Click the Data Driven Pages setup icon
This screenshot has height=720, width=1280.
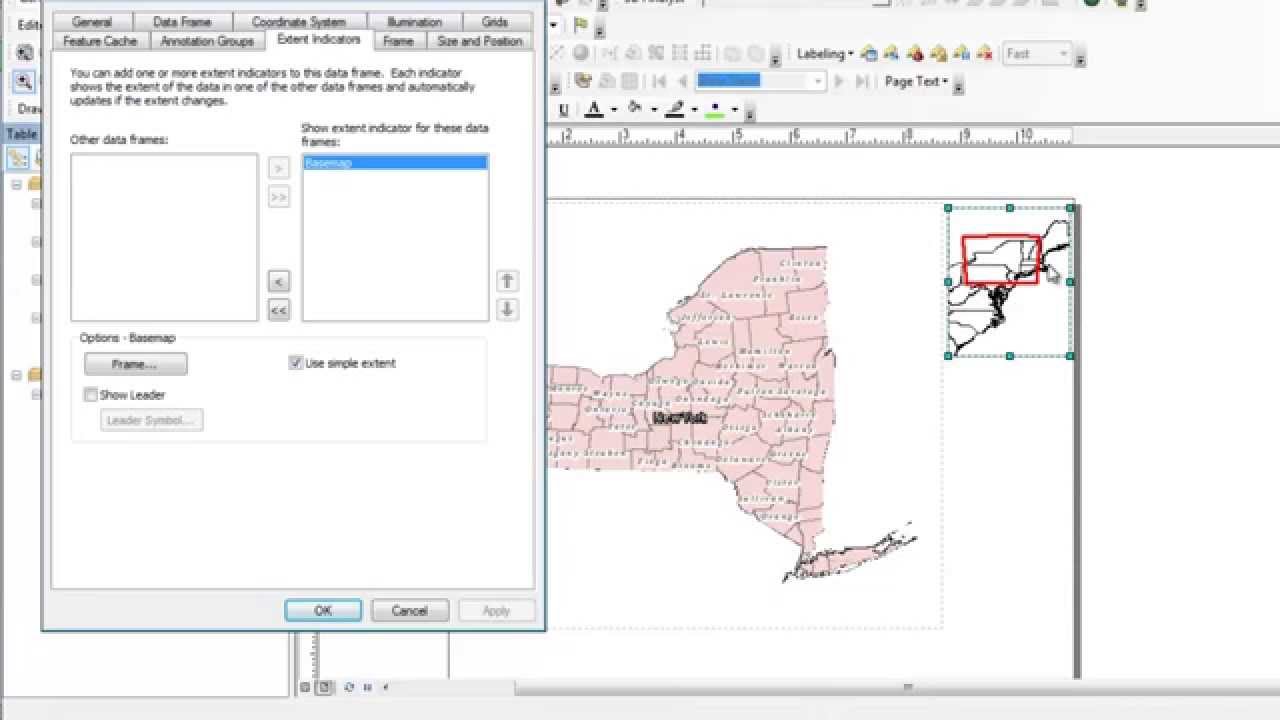click(584, 81)
